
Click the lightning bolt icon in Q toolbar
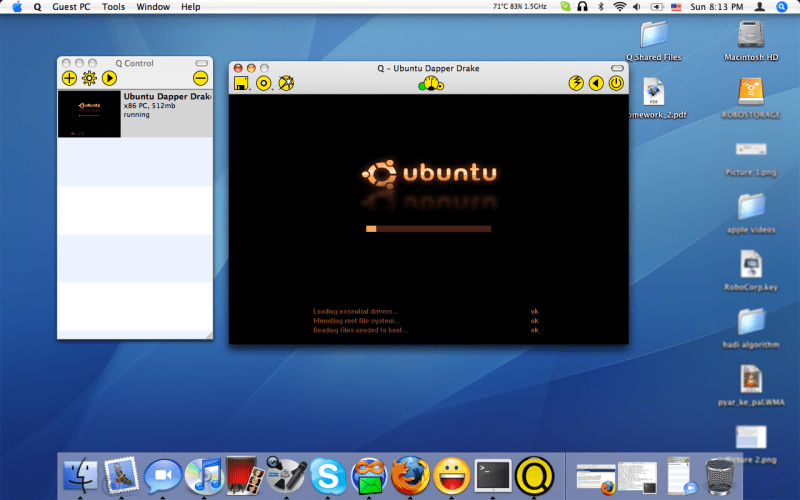coord(576,83)
